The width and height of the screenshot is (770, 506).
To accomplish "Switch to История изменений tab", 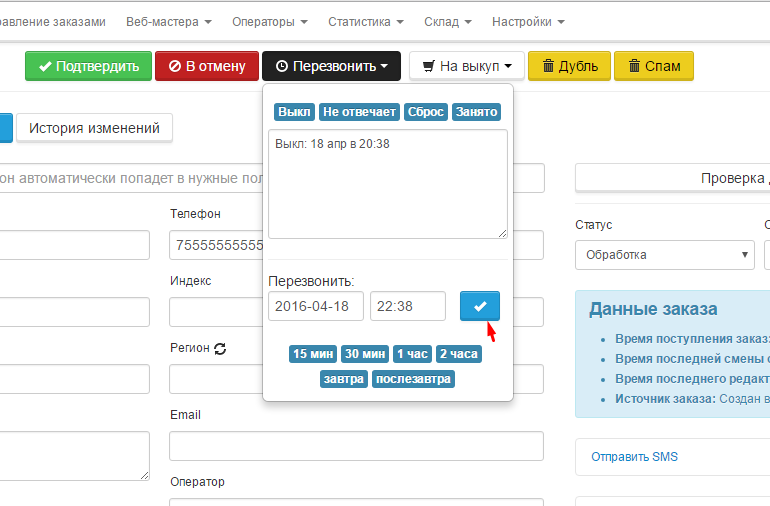I will point(94,128).
